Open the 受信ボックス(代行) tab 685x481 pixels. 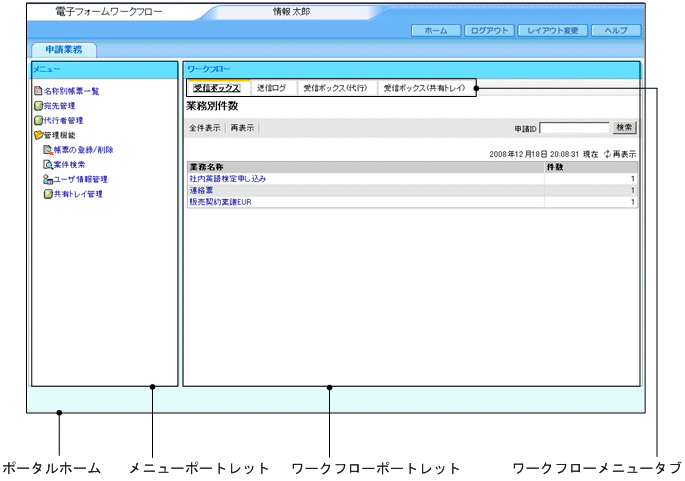click(x=334, y=88)
